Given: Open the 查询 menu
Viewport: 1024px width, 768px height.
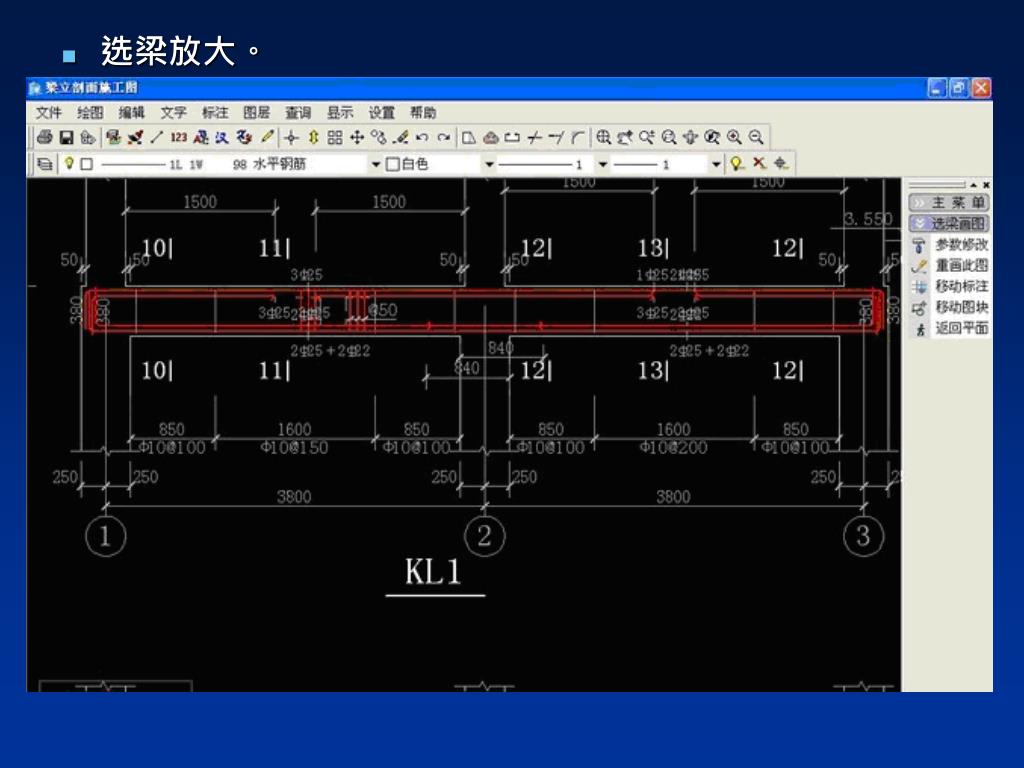Looking at the screenshot, I should tap(298, 112).
